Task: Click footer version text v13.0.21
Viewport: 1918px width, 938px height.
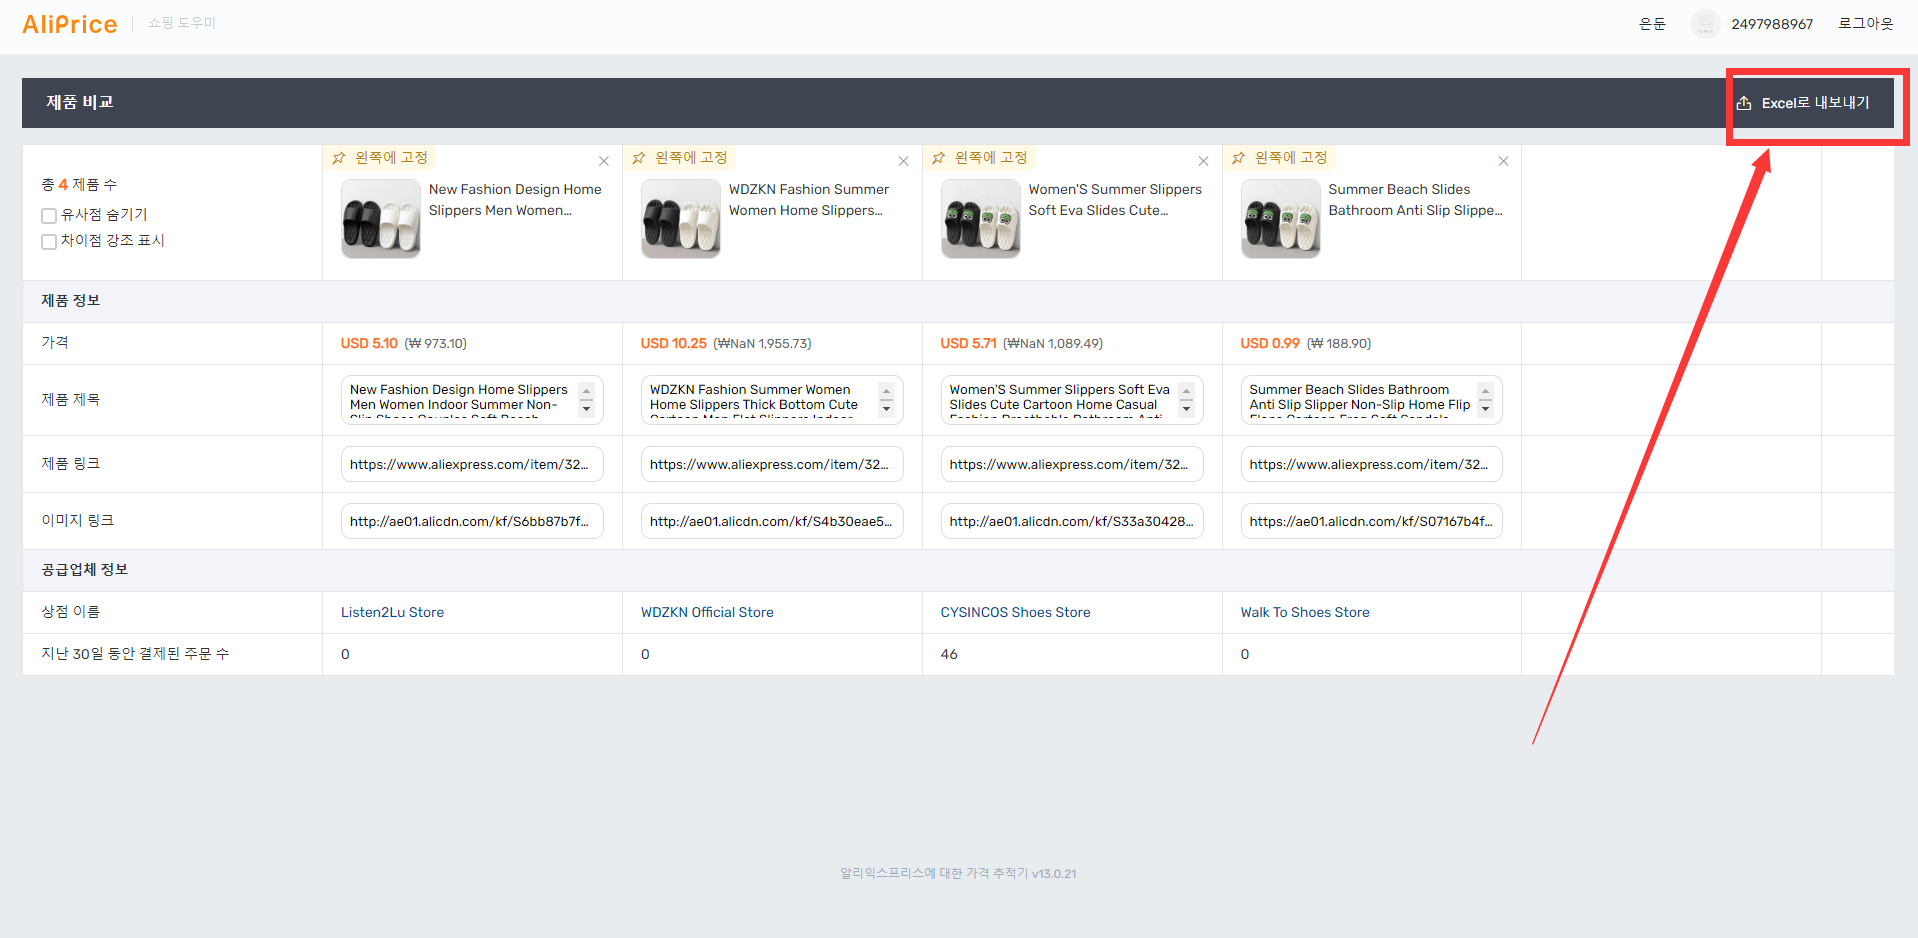Action: [1054, 874]
